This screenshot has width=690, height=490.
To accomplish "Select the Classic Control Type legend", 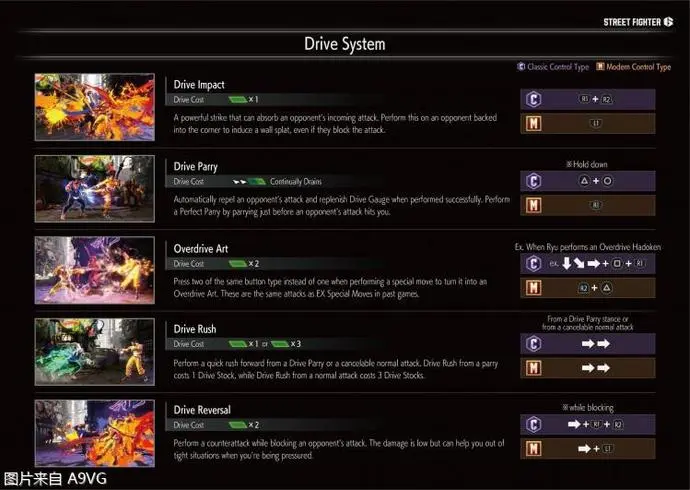I will (x=553, y=67).
